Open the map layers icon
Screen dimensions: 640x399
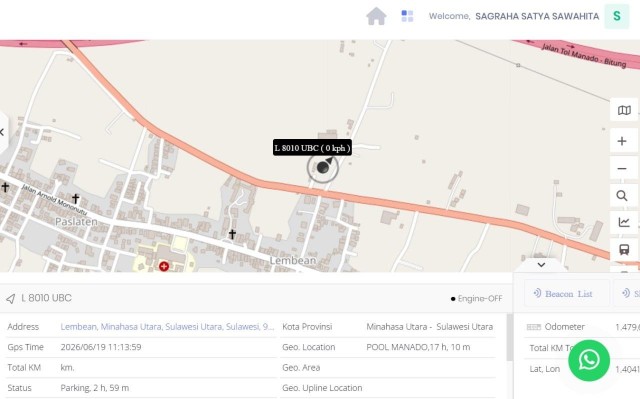coord(624,110)
